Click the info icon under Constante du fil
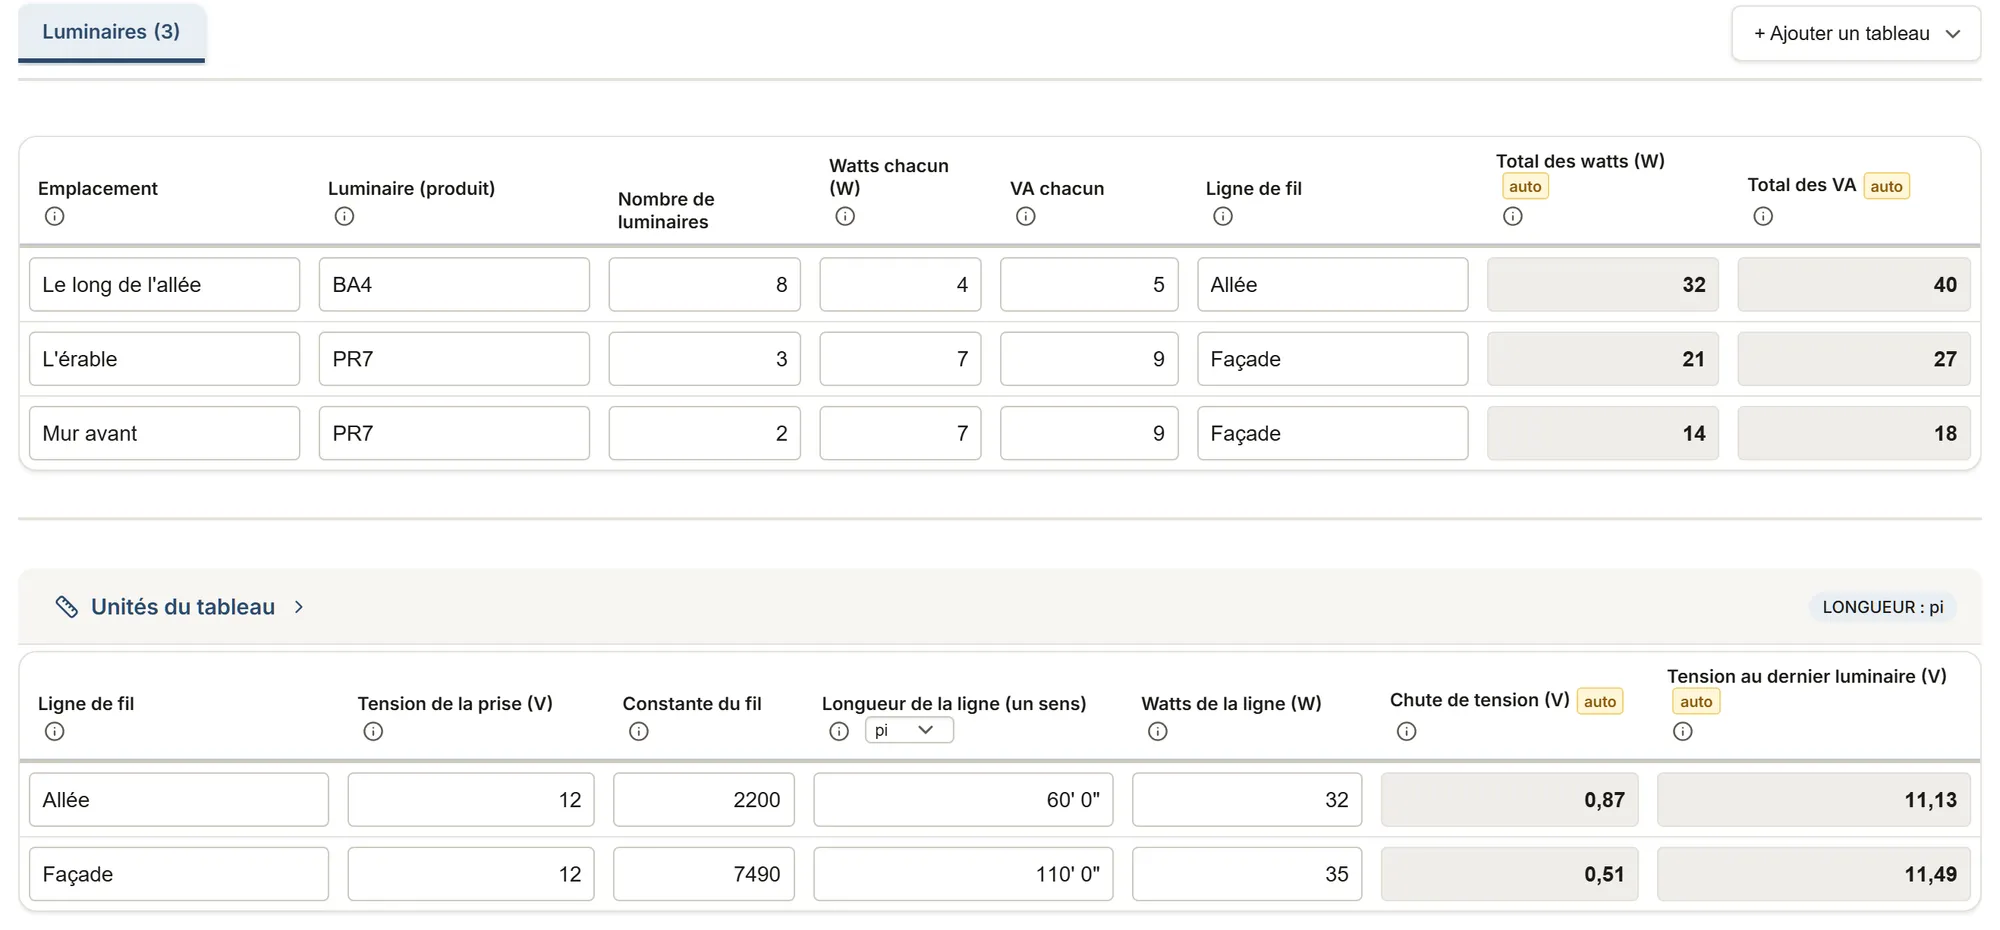Image resolution: width=2000 pixels, height=930 pixels. coord(639,731)
